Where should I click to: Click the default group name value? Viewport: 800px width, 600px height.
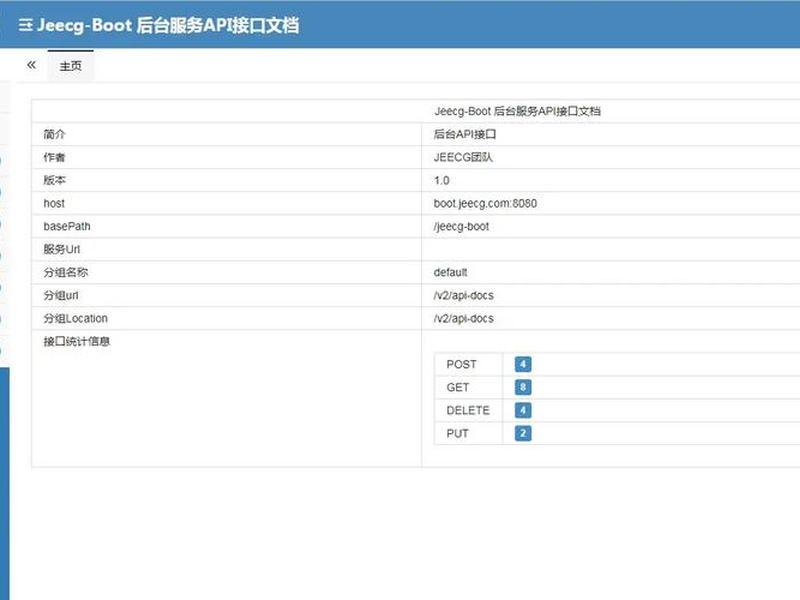[x=451, y=272]
